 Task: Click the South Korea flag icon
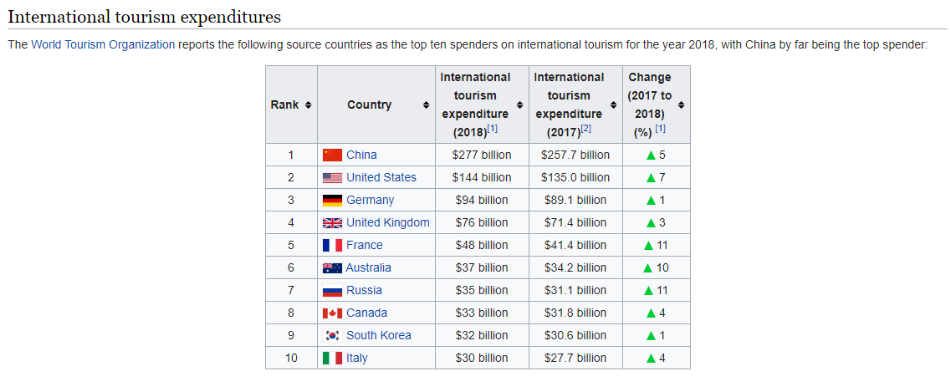coord(332,336)
